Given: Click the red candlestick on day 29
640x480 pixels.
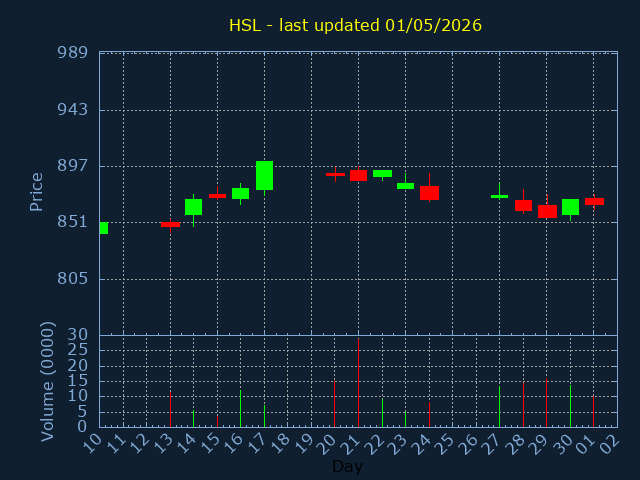Looking at the screenshot, I should point(547,211).
